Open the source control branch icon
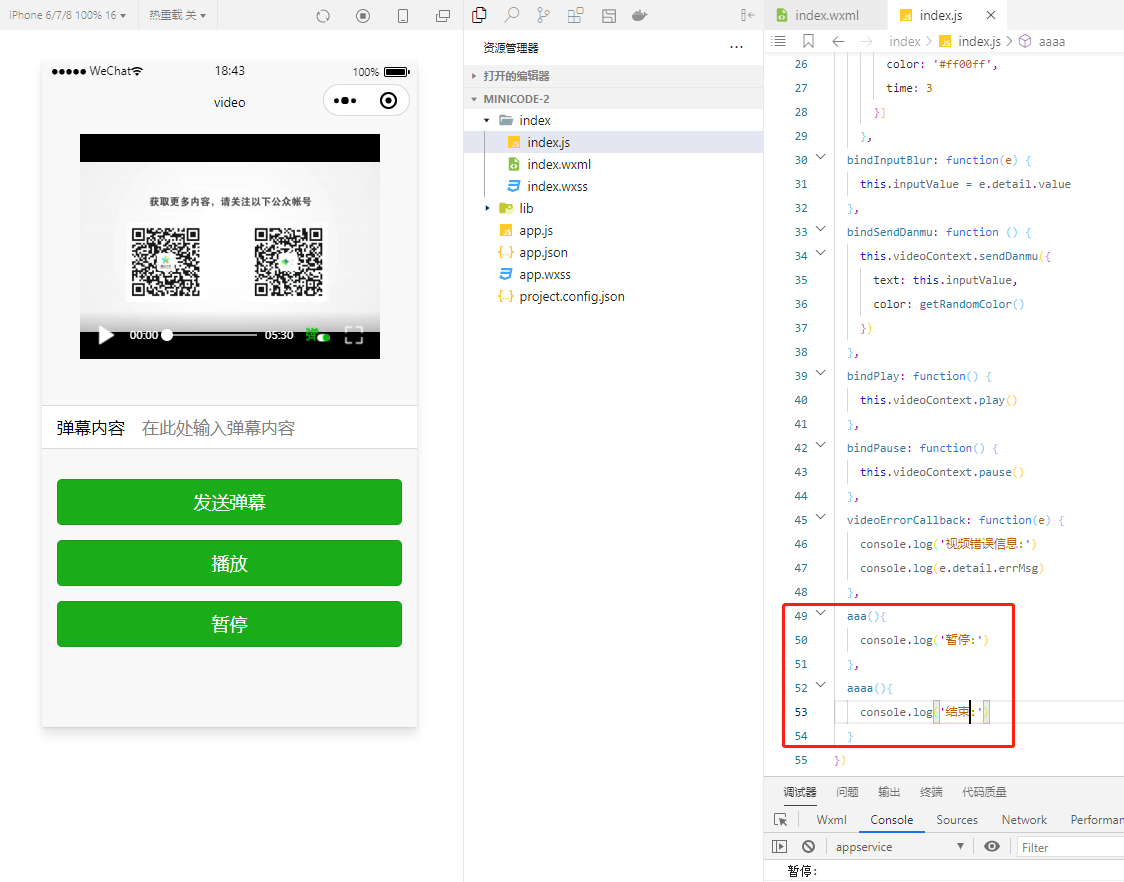 544,14
